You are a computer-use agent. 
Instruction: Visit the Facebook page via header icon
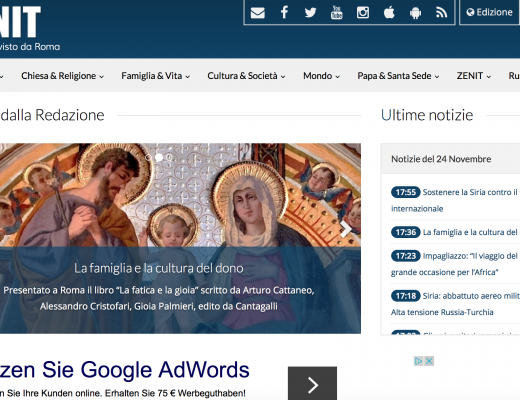(284, 13)
